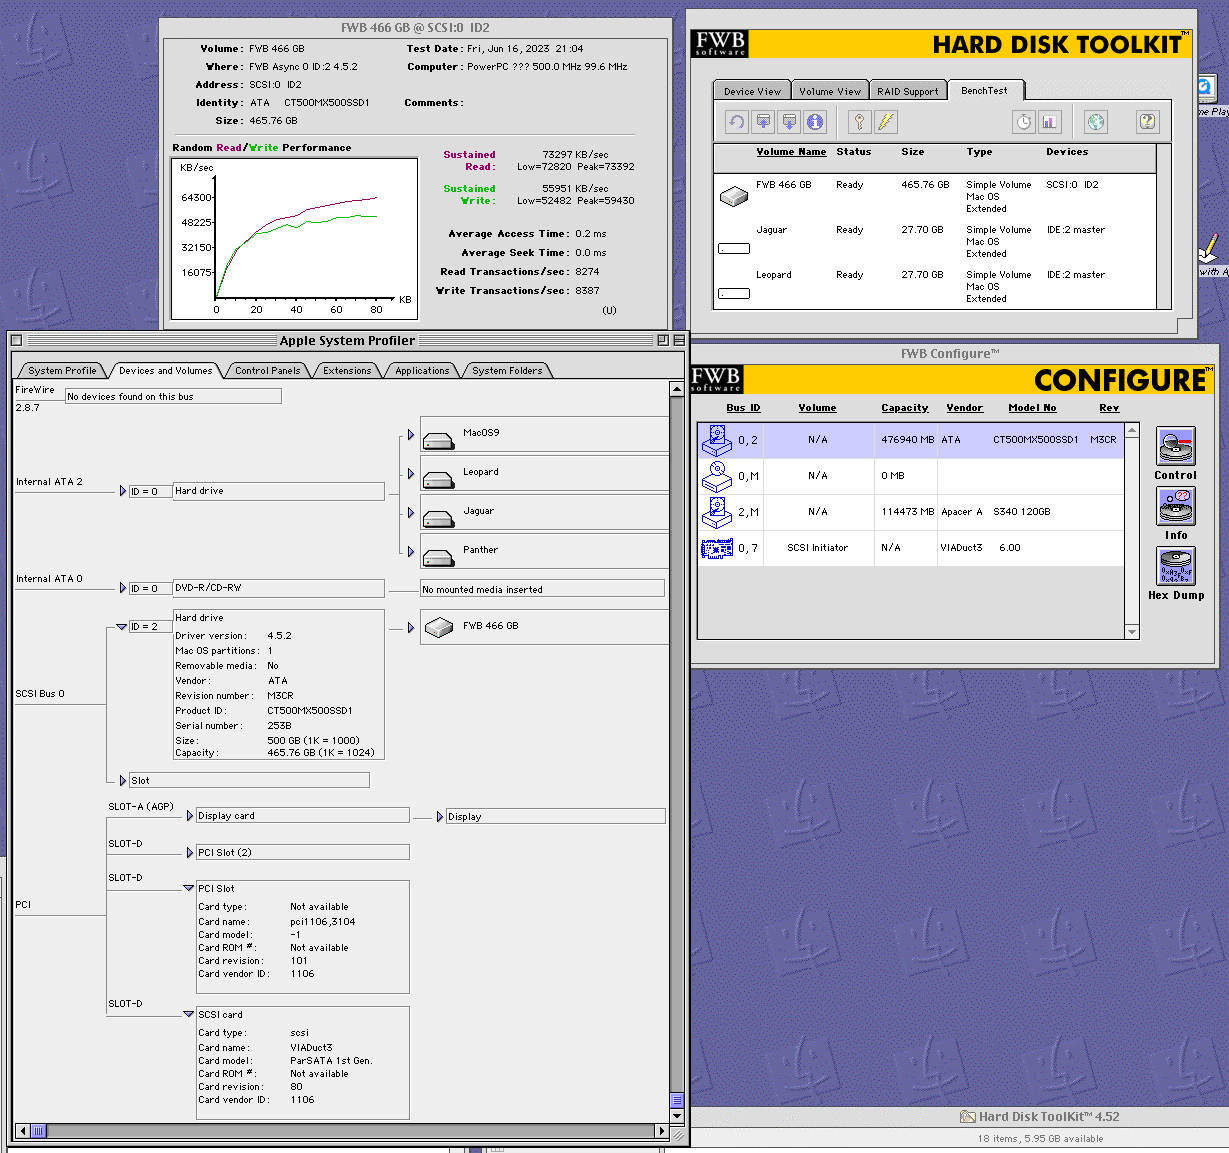Open the Extensions tab in System Profiler
This screenshot has height=1153, width=1229.
(347, 371)
